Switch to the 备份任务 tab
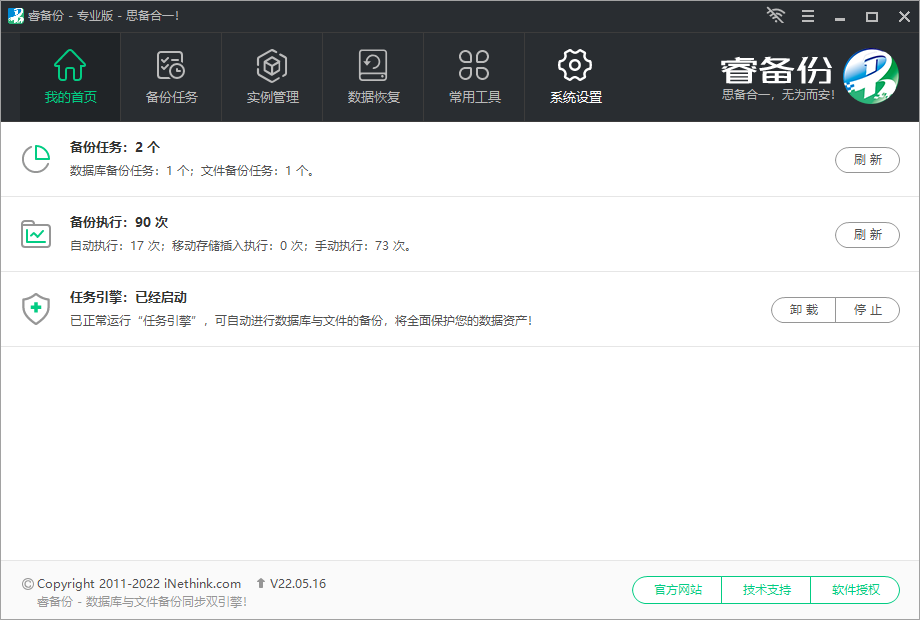This screenshot has width=920, height=620. [171, 77]
